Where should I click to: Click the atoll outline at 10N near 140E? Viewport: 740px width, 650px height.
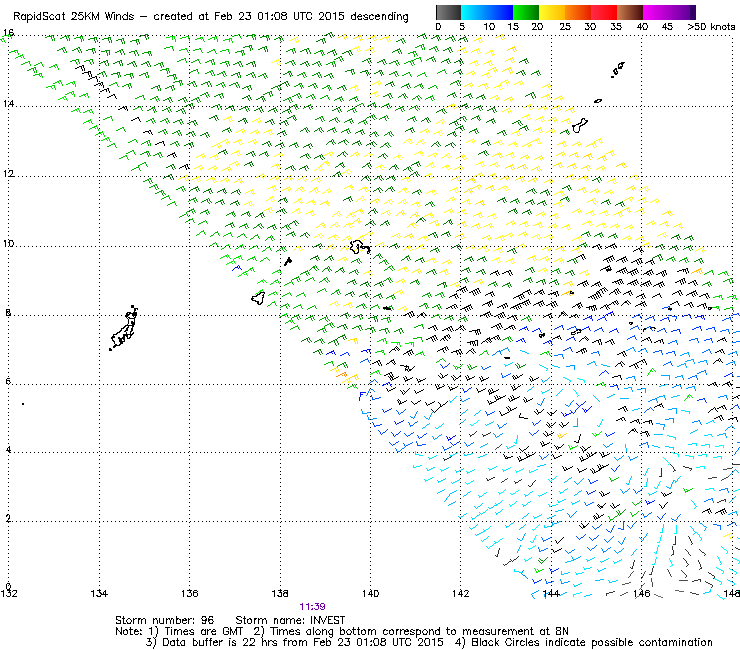click(359, 247)
